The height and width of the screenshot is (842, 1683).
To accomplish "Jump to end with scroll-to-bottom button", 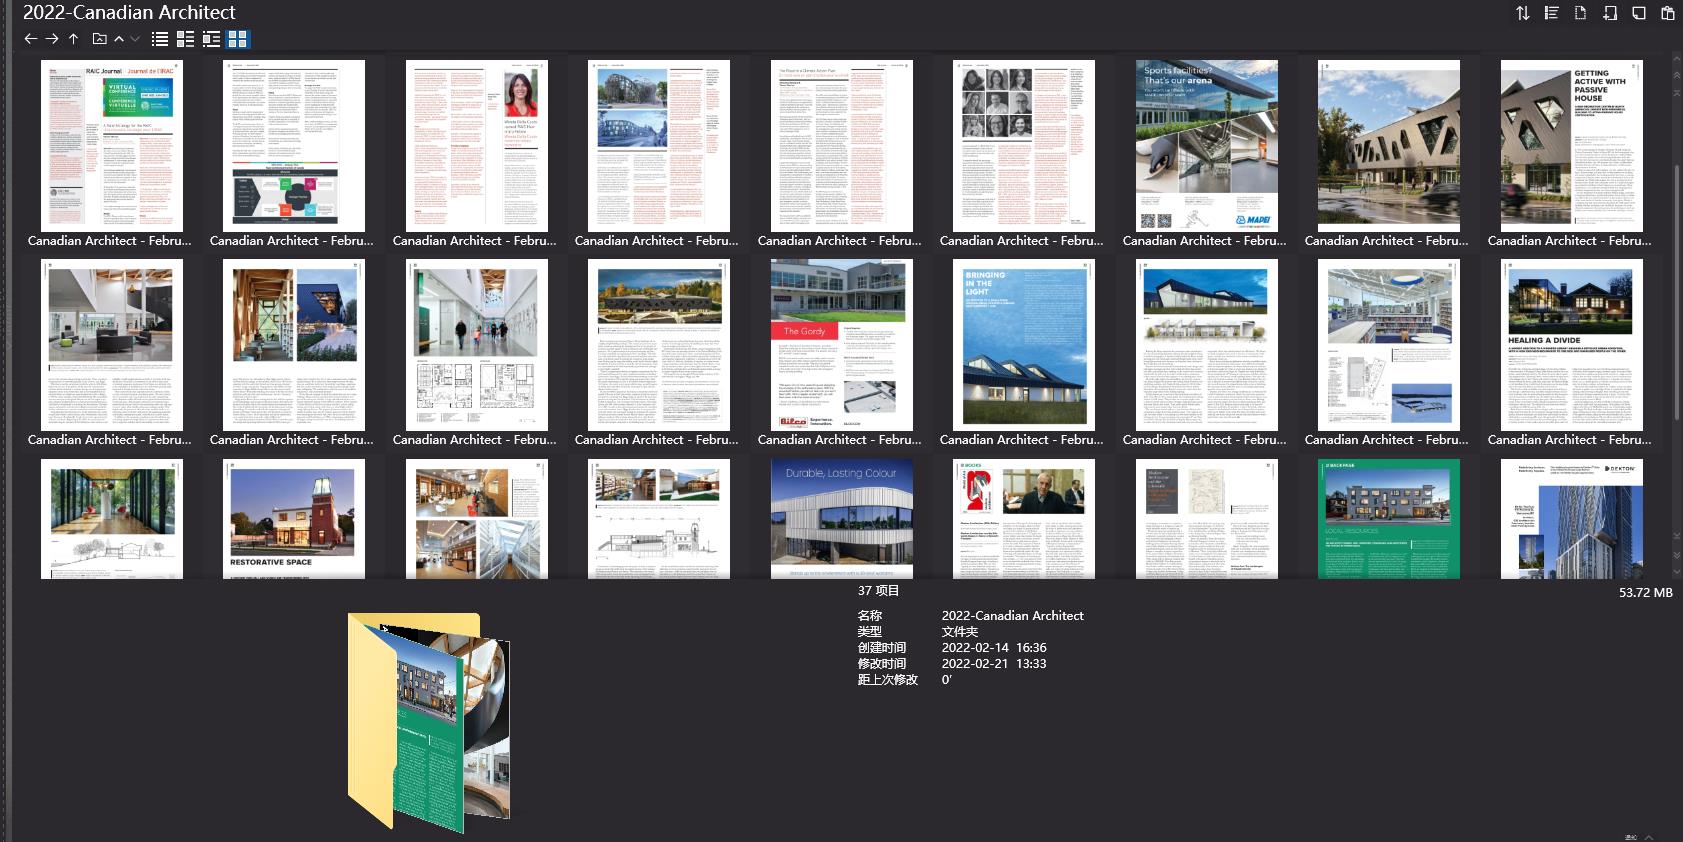I will tap(1677, 538).
